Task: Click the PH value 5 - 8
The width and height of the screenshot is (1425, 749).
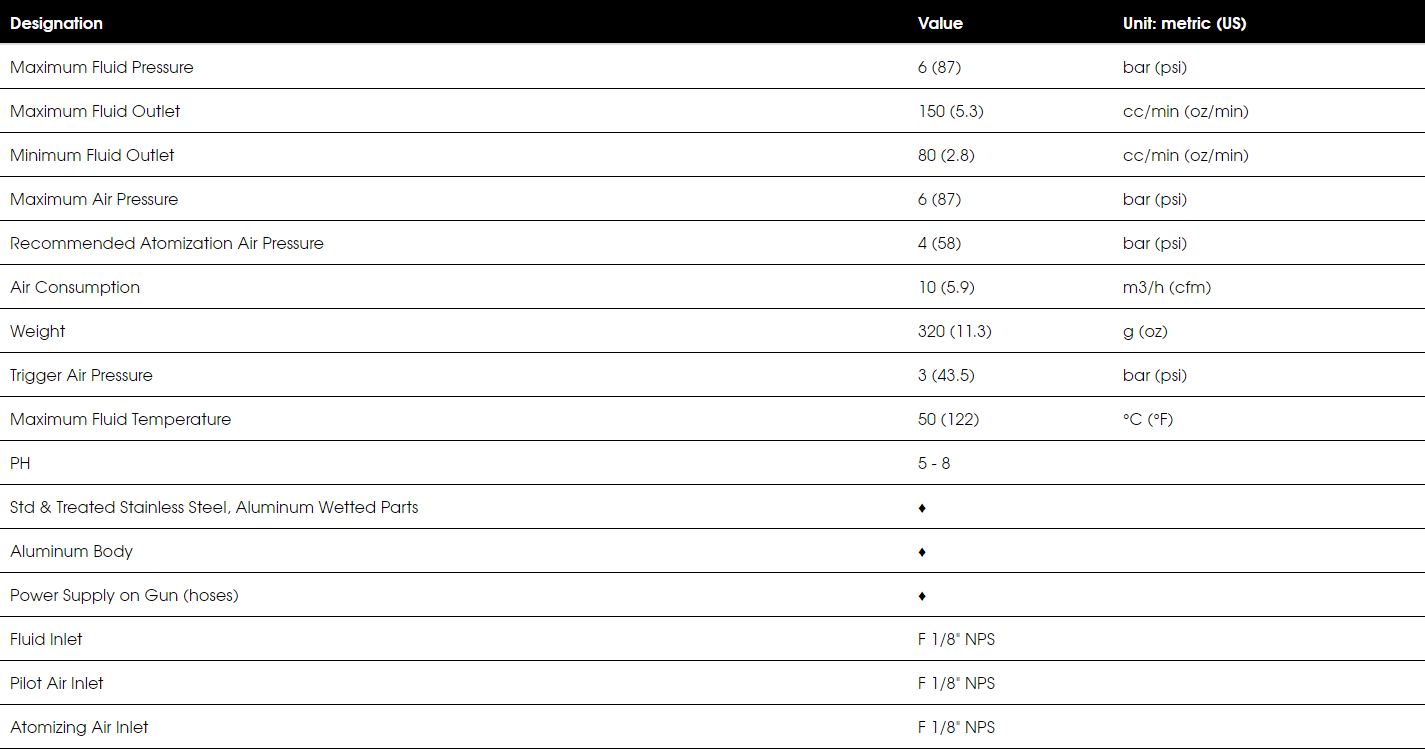Action: pos(934,463)
